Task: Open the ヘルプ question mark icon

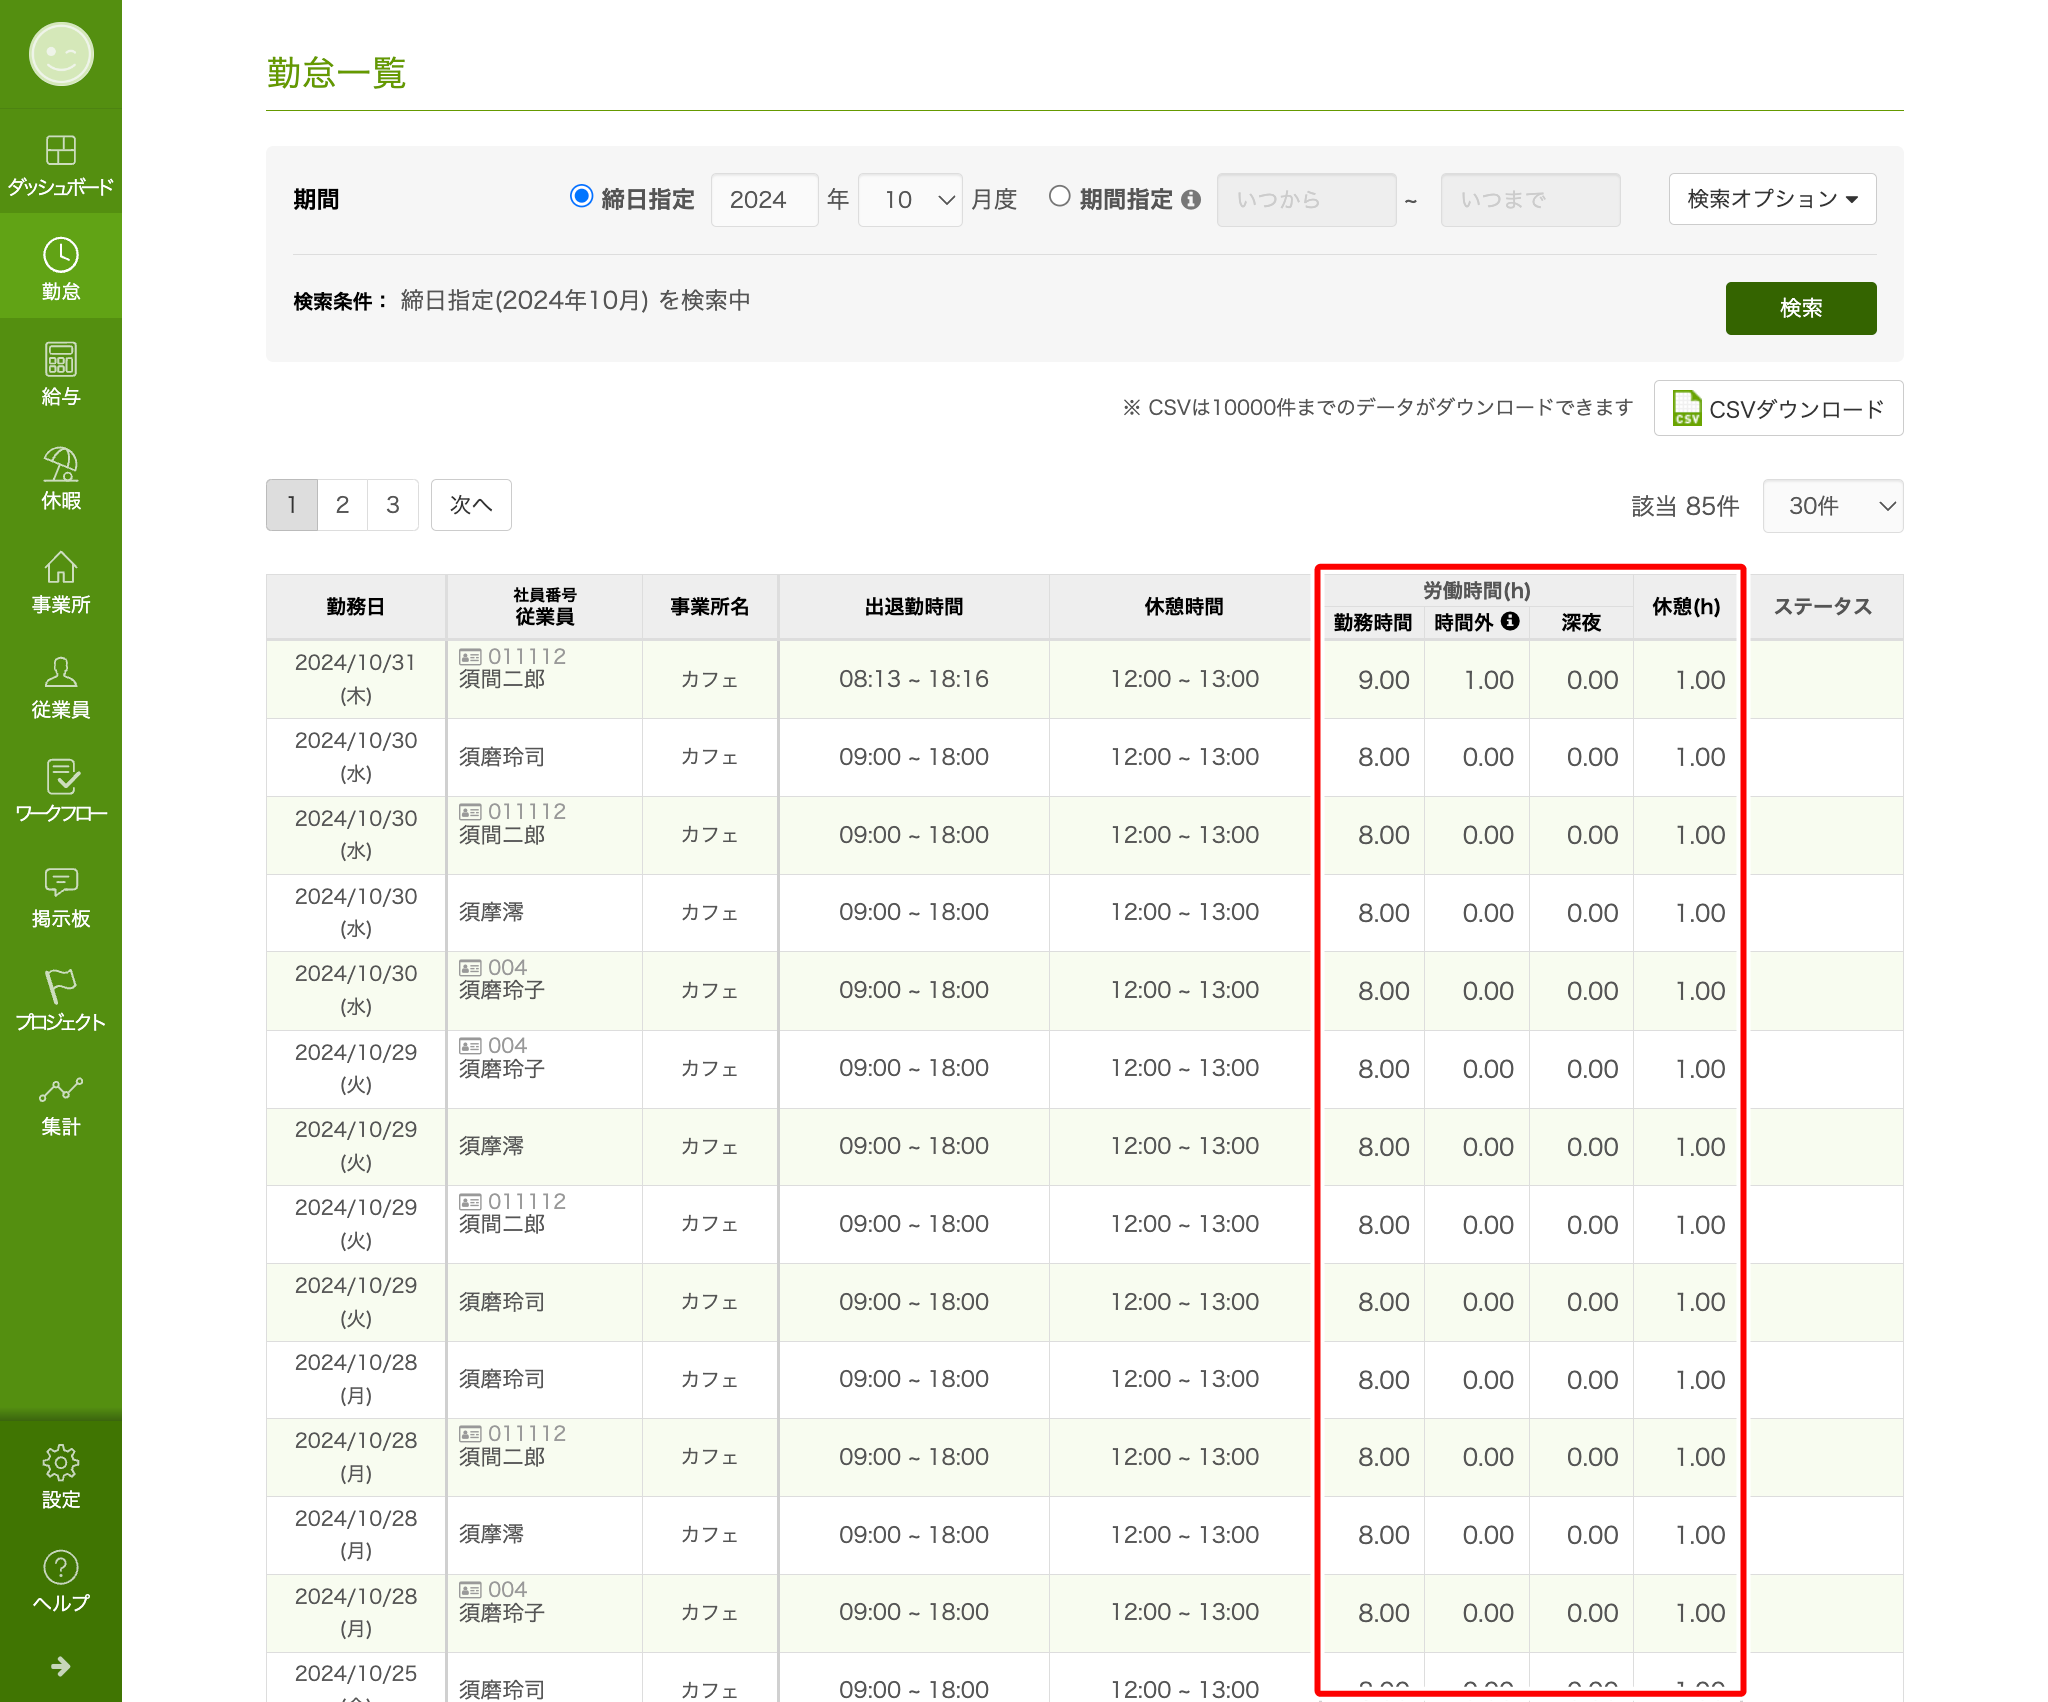Action: 61,1567
